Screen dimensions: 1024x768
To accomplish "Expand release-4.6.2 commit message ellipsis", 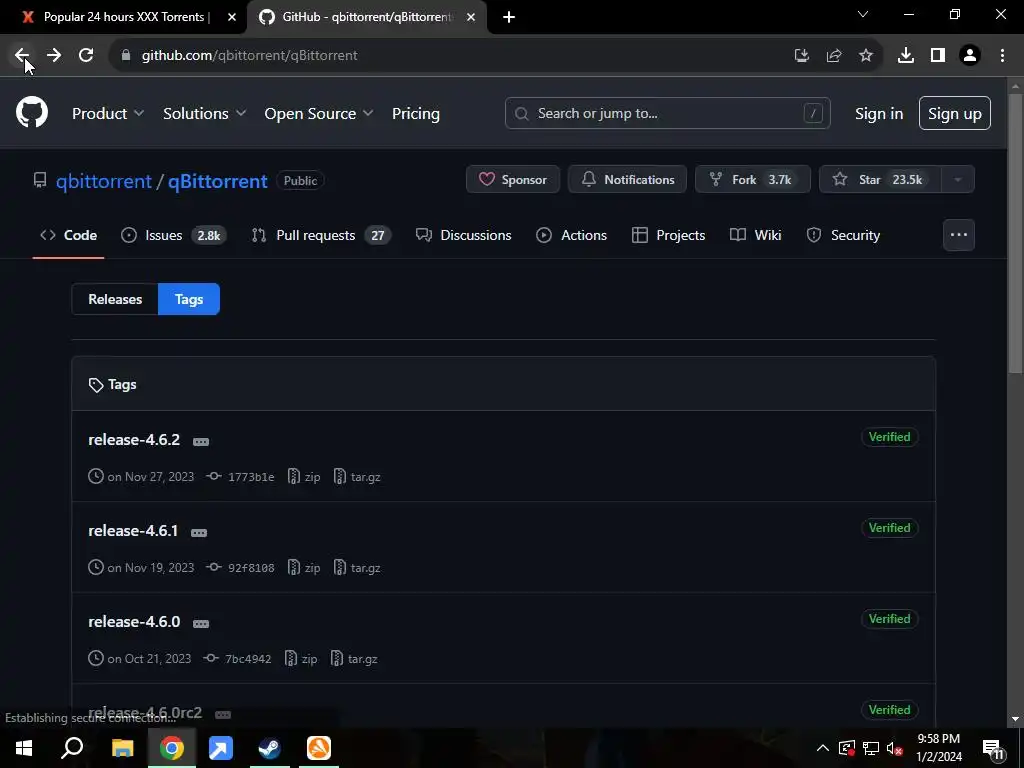I will pyautogui.click(x=201, y=442).
